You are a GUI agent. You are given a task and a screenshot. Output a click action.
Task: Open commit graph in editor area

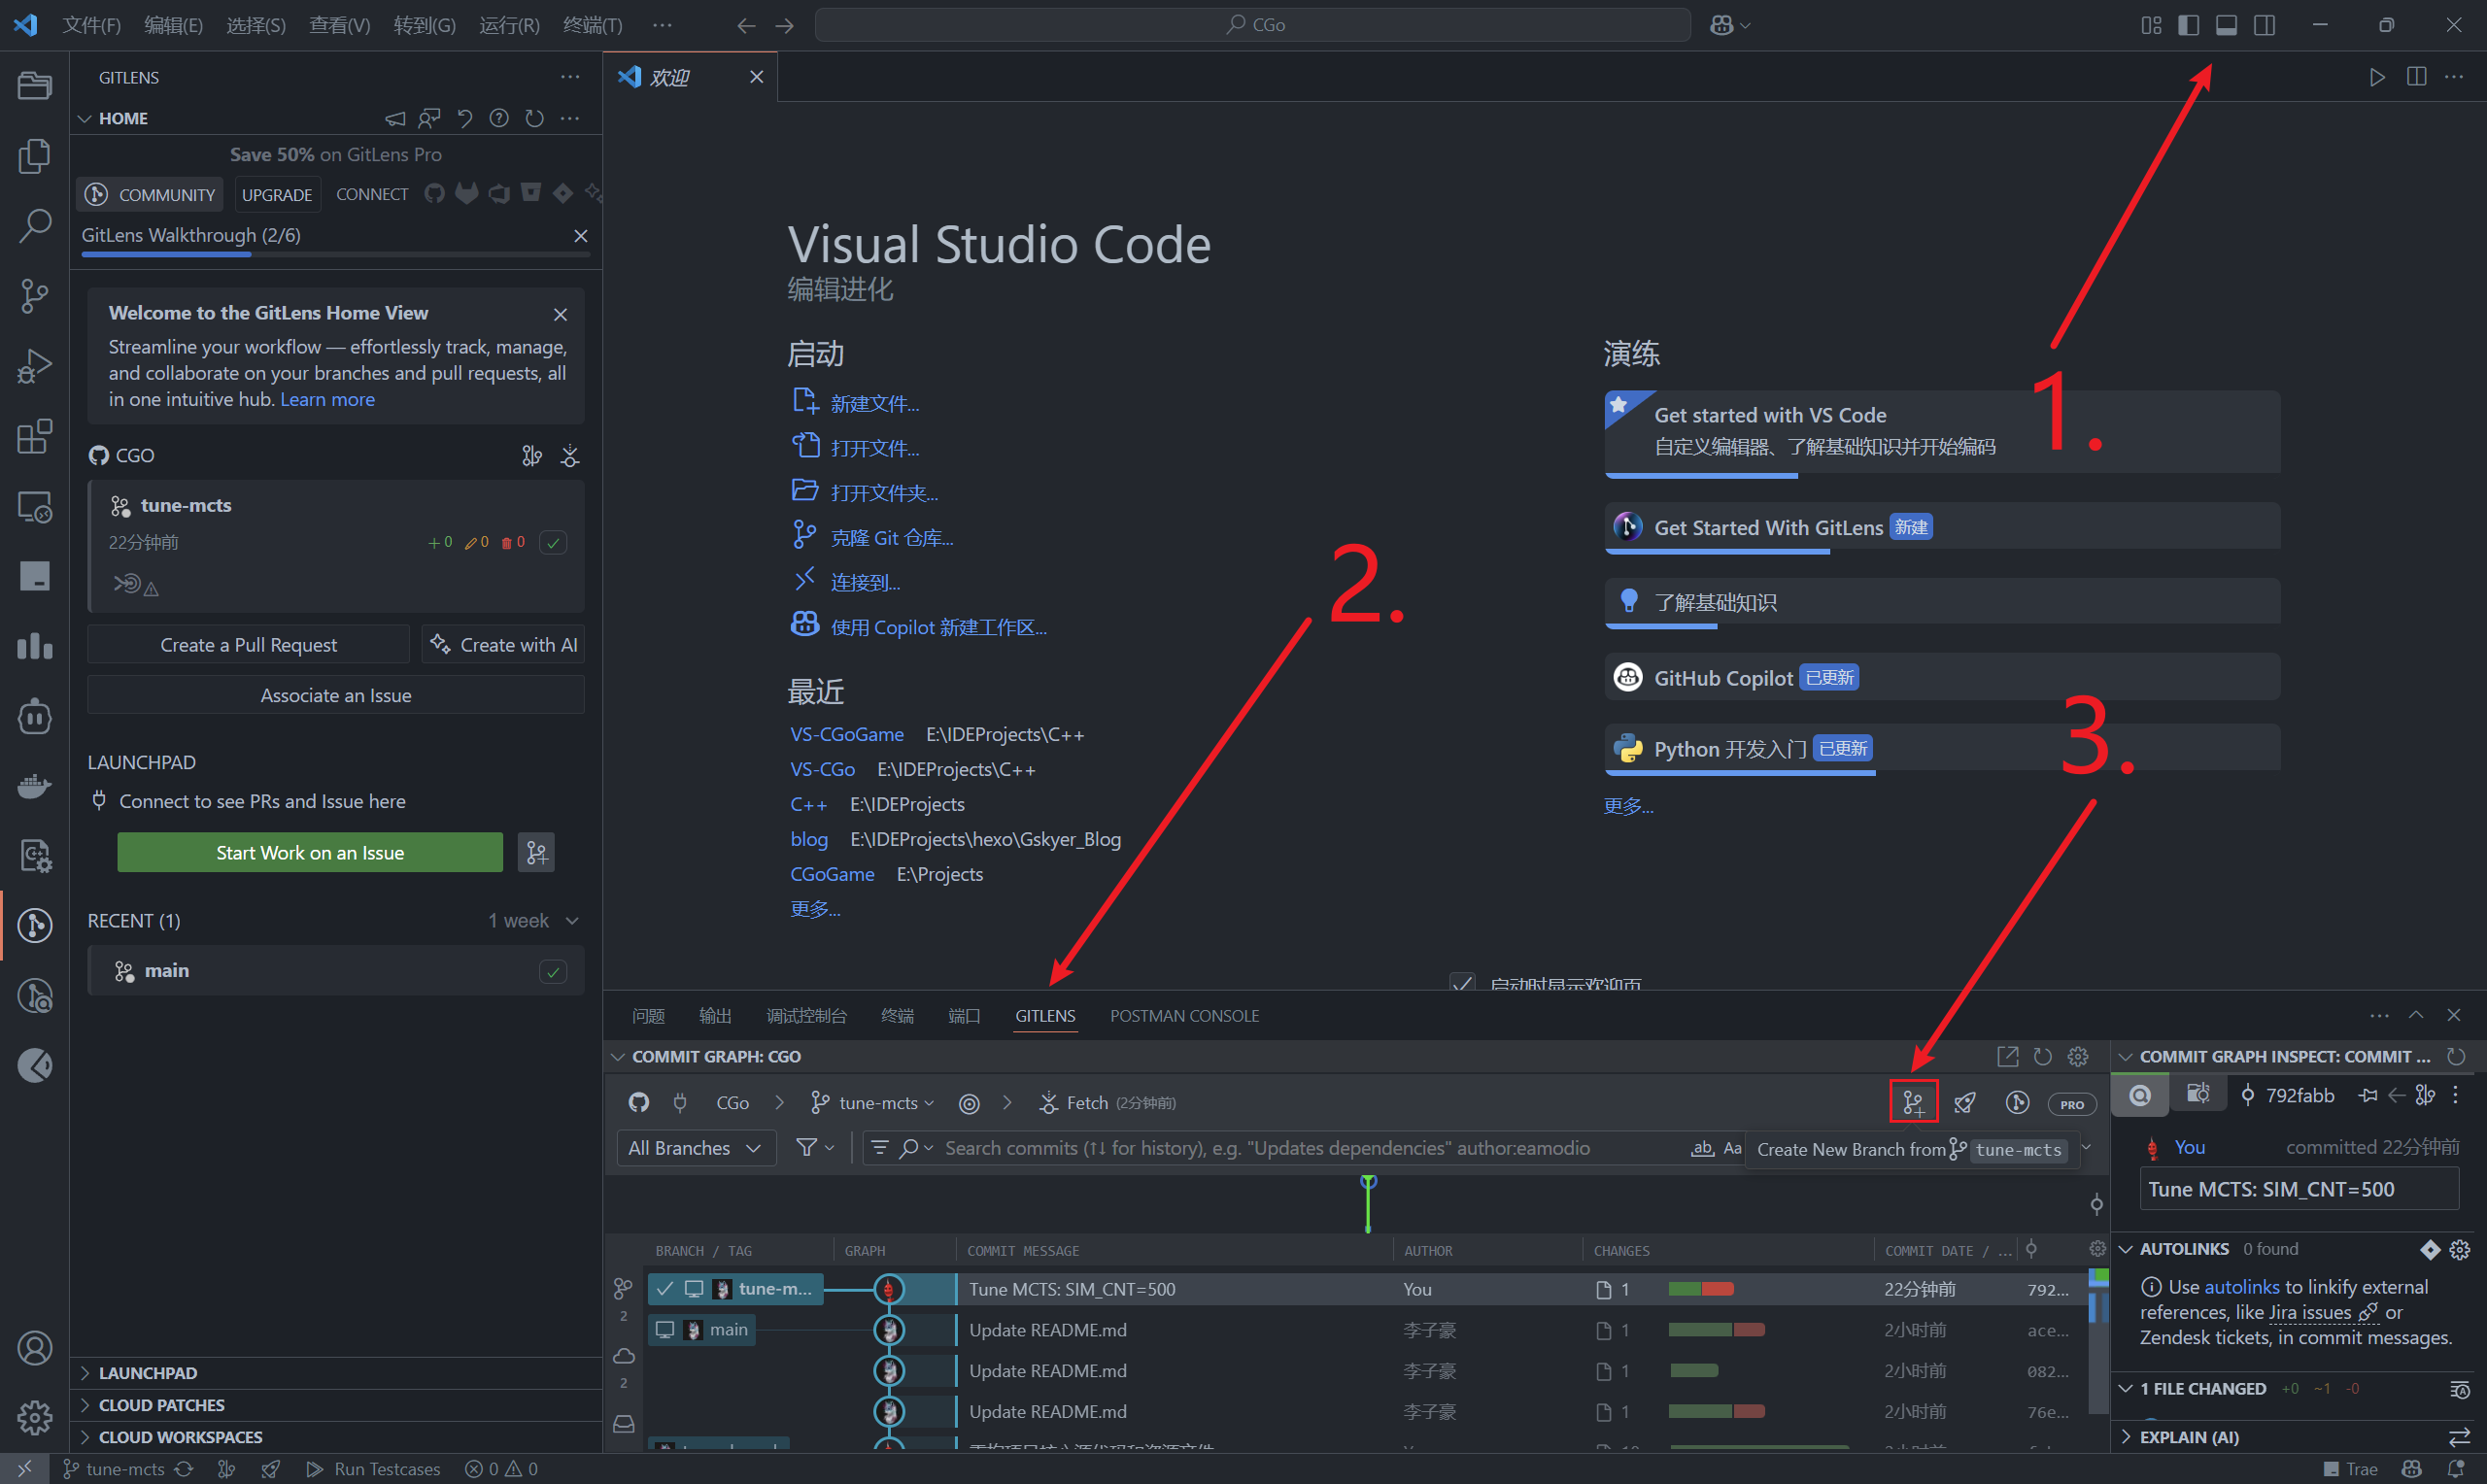point(2007,1056)
